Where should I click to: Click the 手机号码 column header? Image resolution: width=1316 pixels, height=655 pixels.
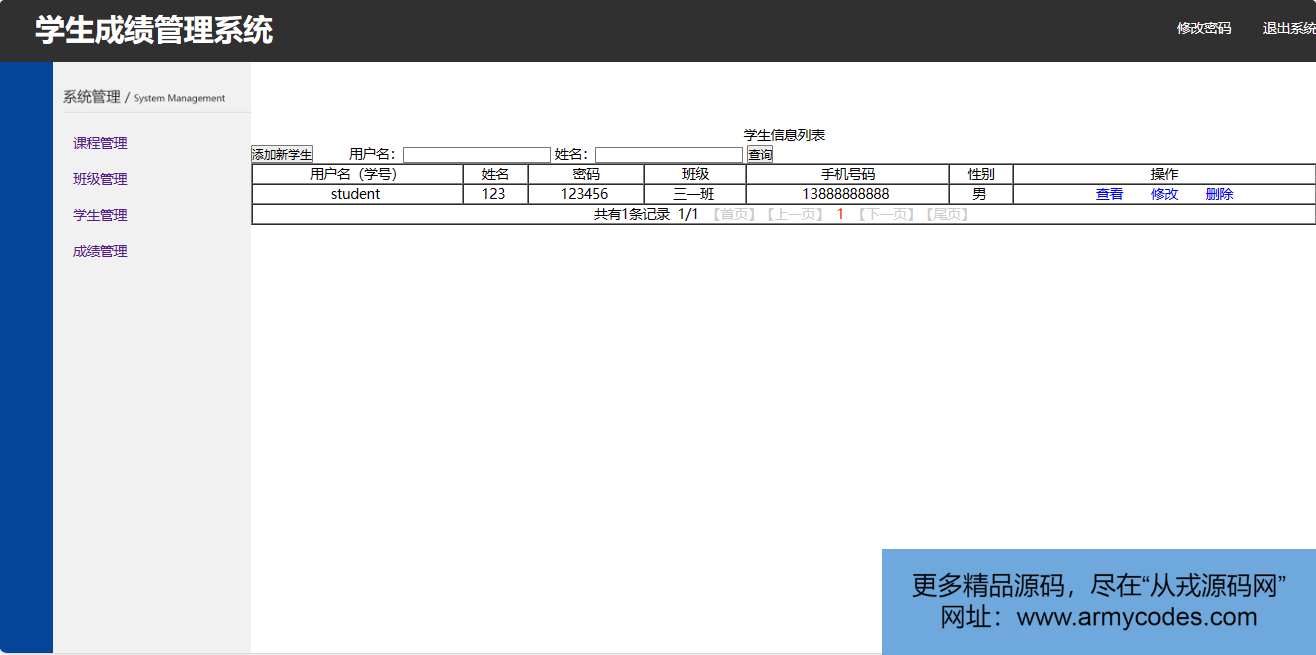pyautogui.click(x=847, y=174)
